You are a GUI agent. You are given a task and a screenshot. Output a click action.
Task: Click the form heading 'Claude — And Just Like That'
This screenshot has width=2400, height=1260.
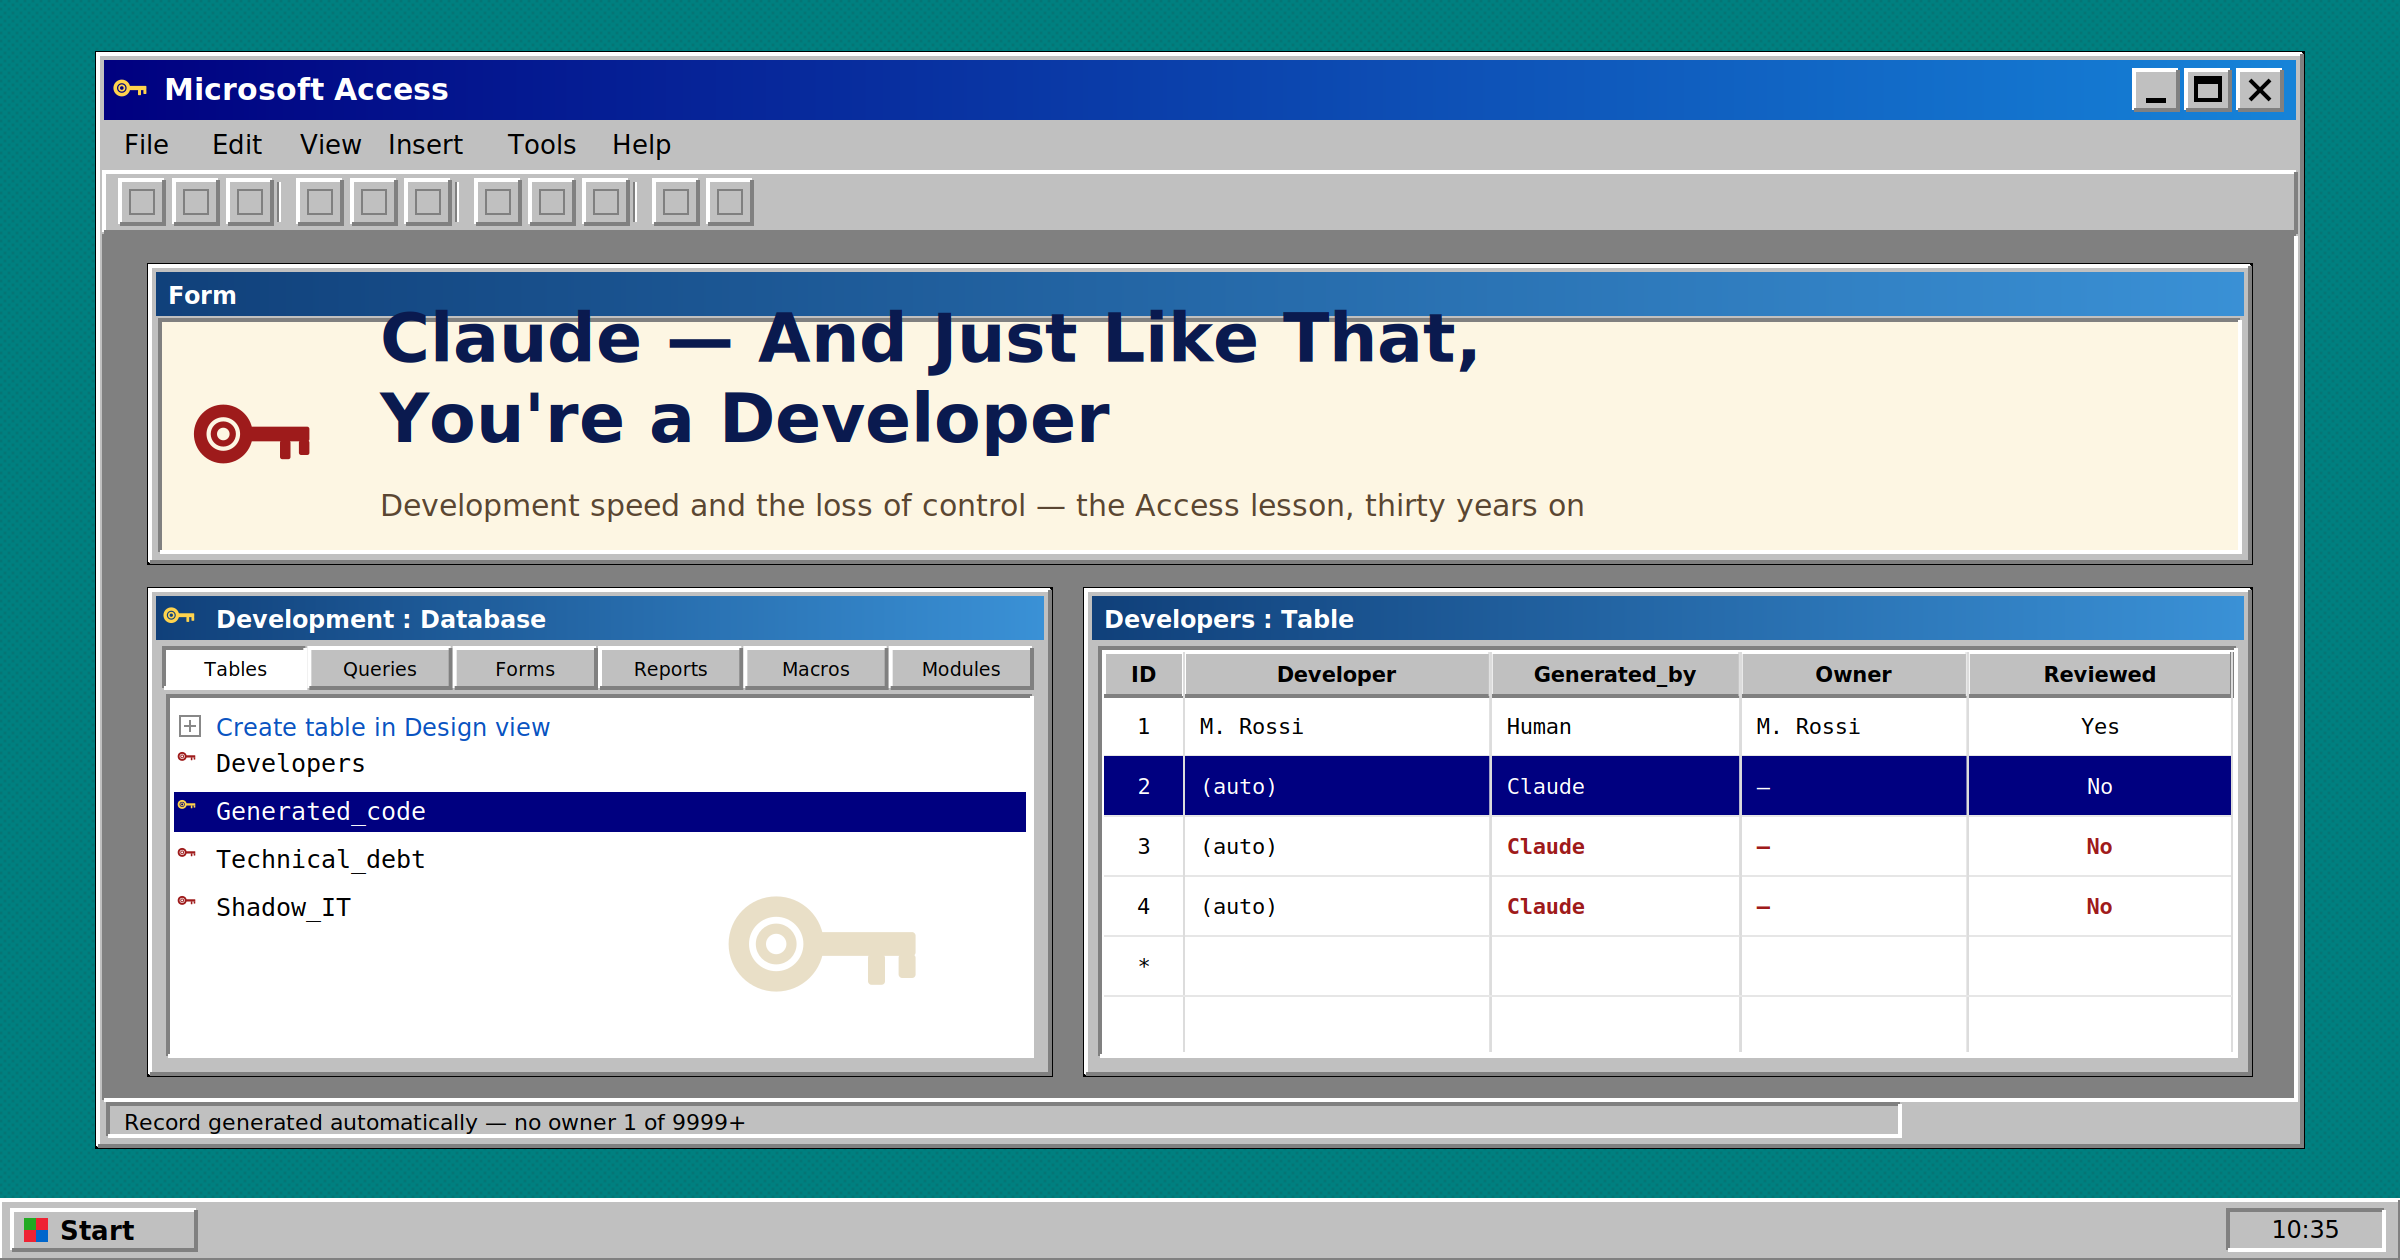pos(929,338)
